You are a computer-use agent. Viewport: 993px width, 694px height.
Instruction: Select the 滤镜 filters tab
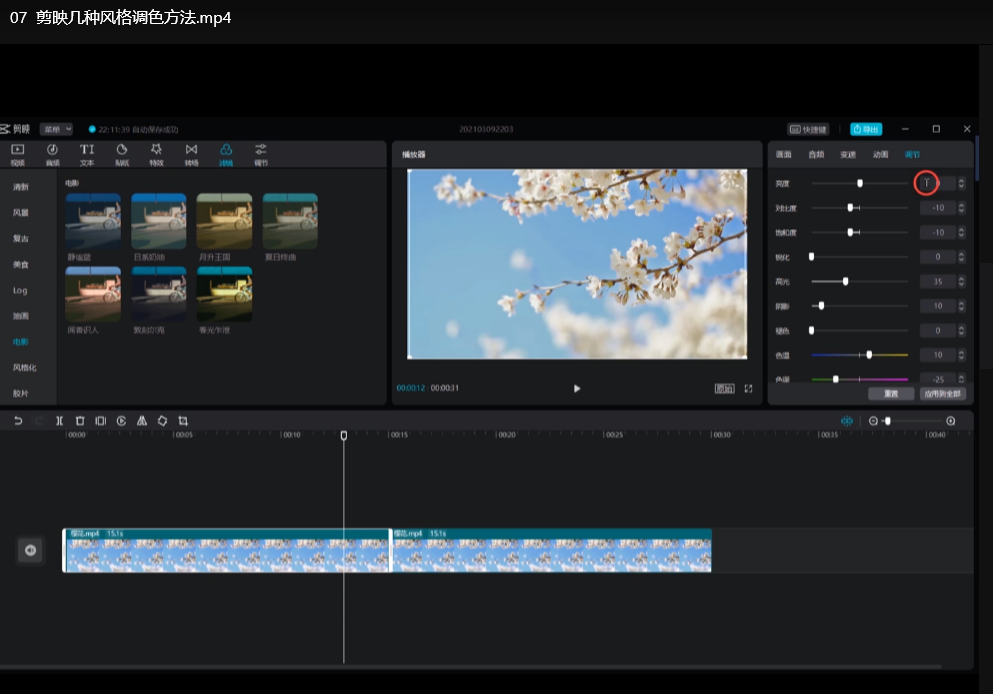click(226, 155)
